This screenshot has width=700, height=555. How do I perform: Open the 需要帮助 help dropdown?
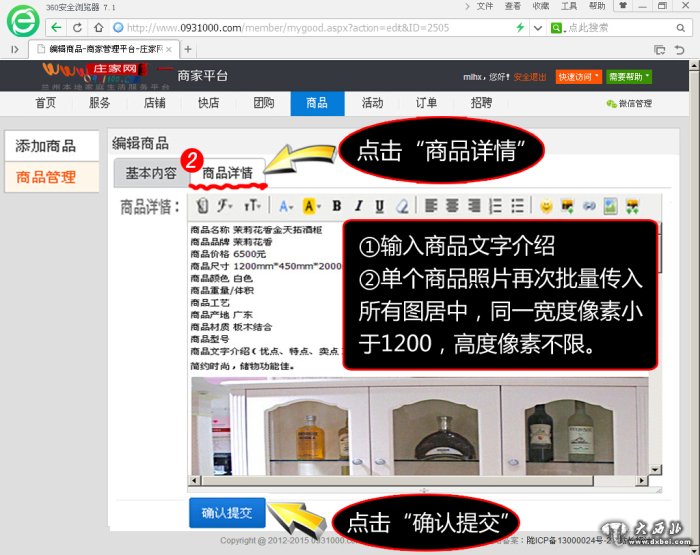pos(629,76)
